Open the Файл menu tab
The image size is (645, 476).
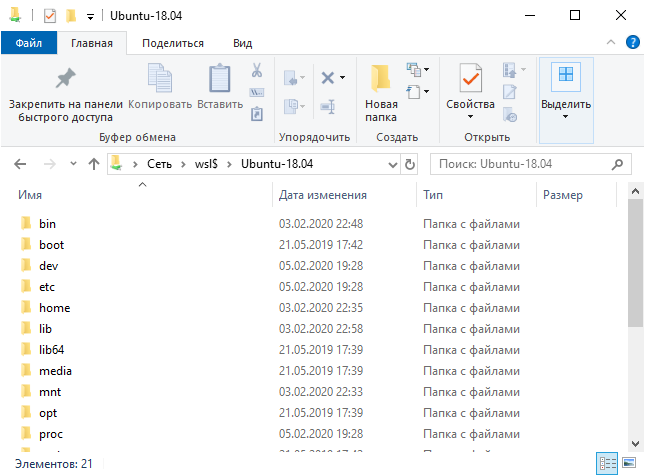pos(29,43)
